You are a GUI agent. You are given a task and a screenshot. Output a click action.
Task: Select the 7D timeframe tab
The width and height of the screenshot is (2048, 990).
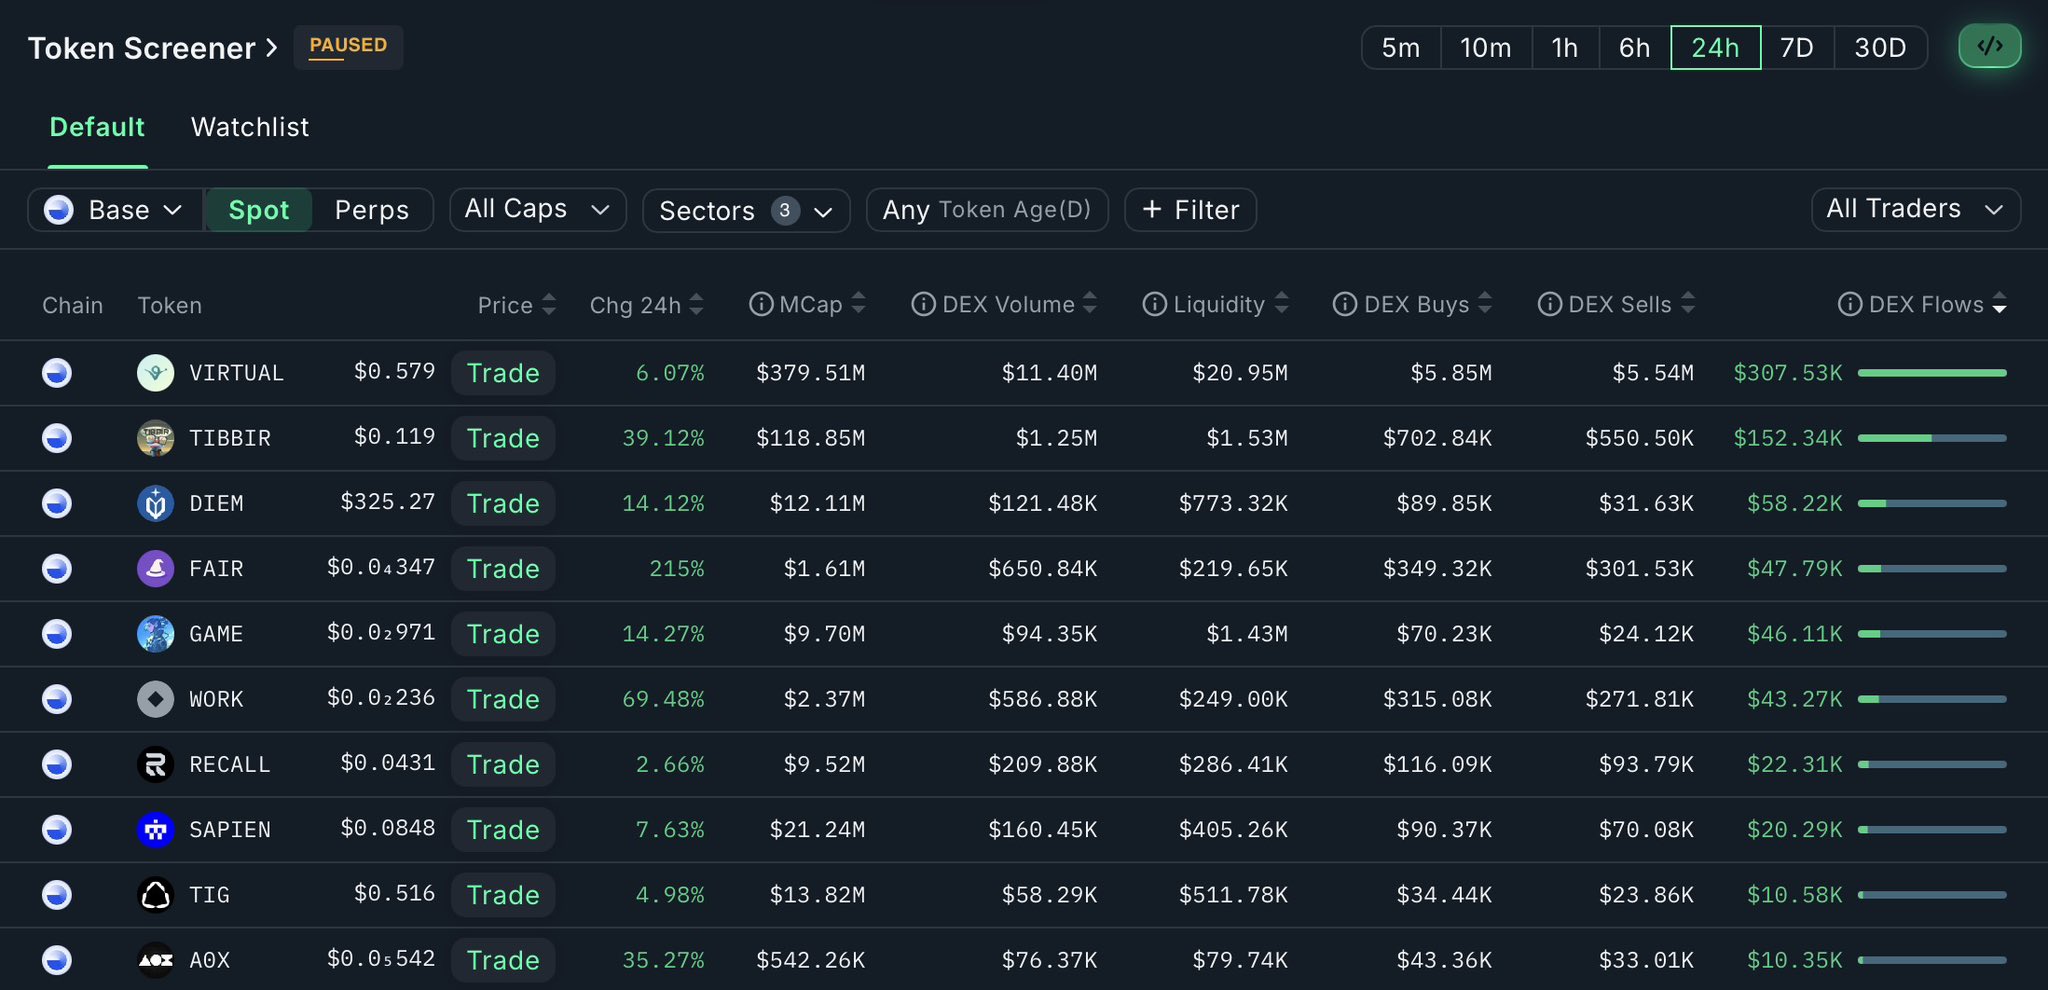click(1796, 48)
